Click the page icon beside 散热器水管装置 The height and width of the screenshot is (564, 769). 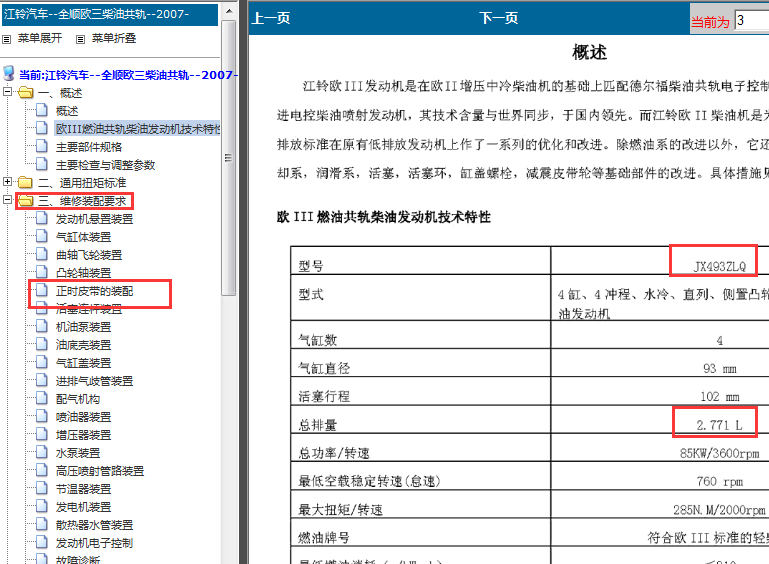click(42, 524)
